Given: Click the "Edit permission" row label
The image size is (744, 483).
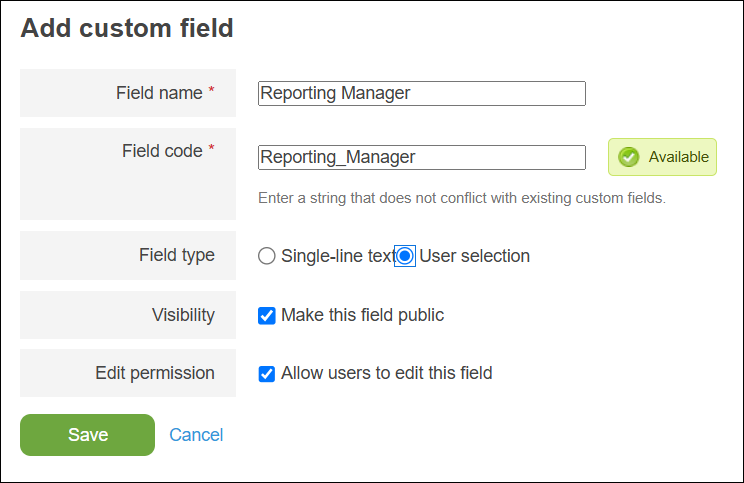Looking at the screenshot, I should [x=155, y=373].
